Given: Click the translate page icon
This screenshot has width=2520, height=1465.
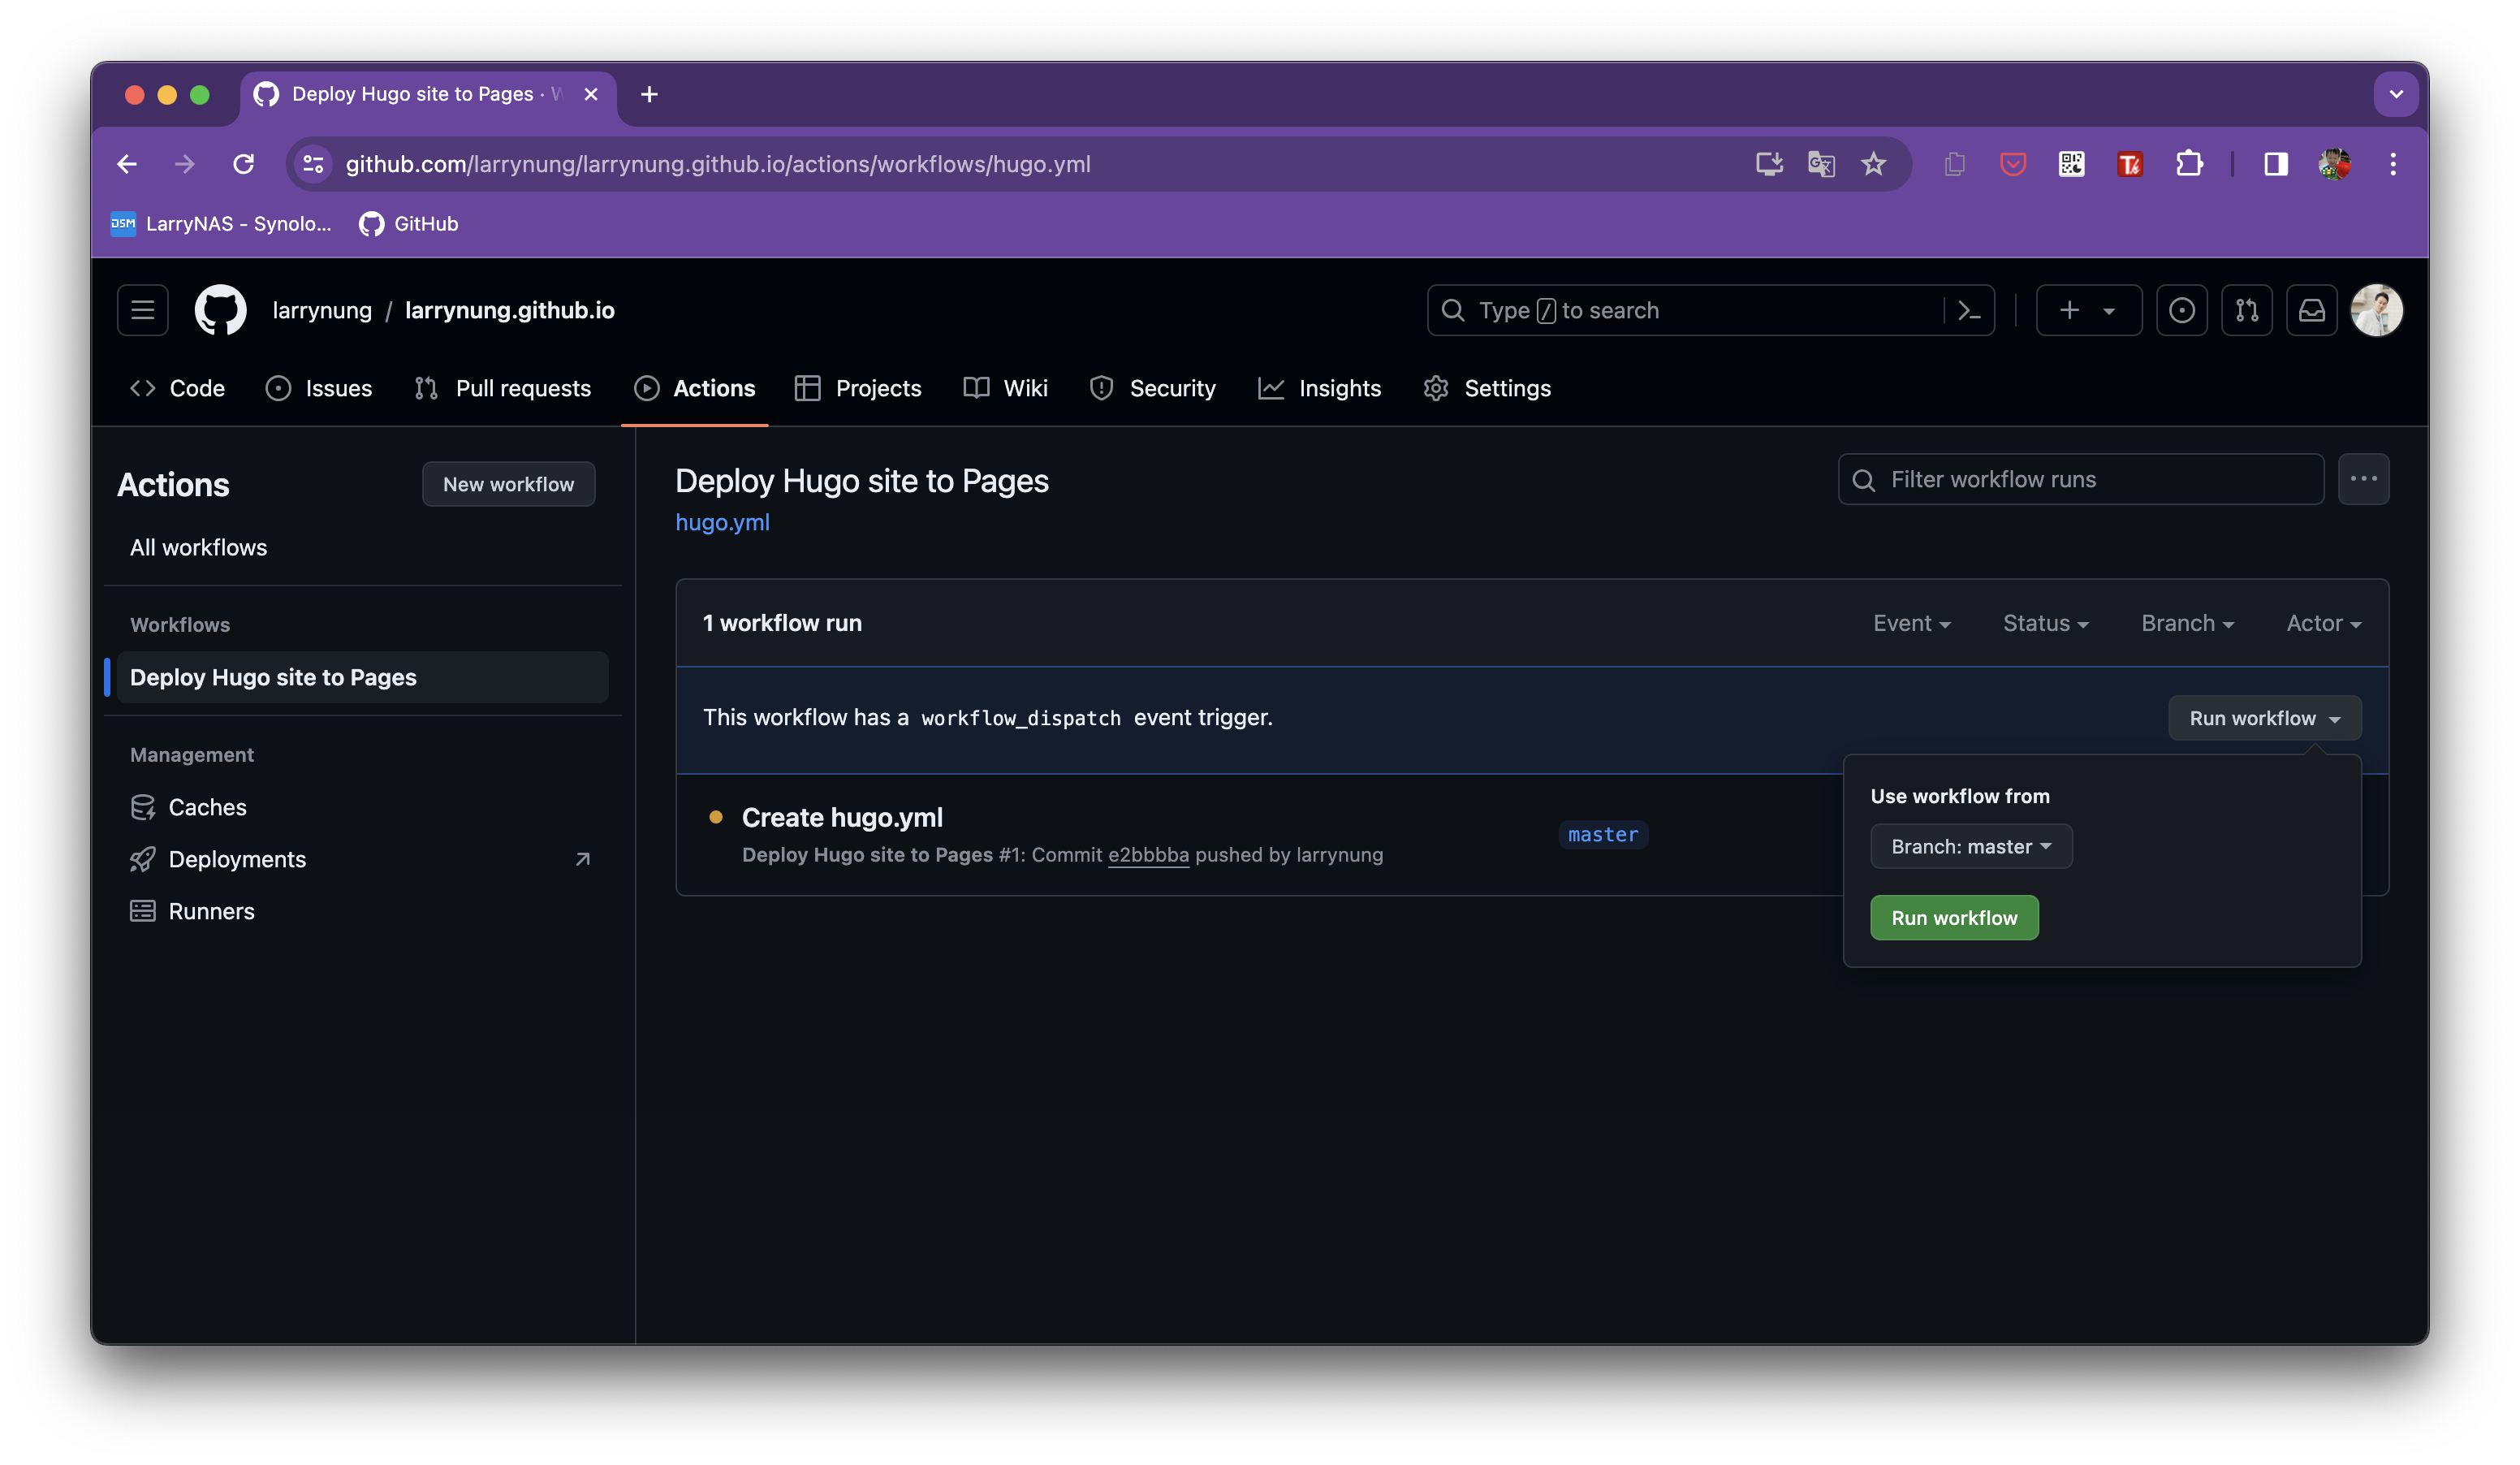Looking at the screenshot, I should [1821, 164].
